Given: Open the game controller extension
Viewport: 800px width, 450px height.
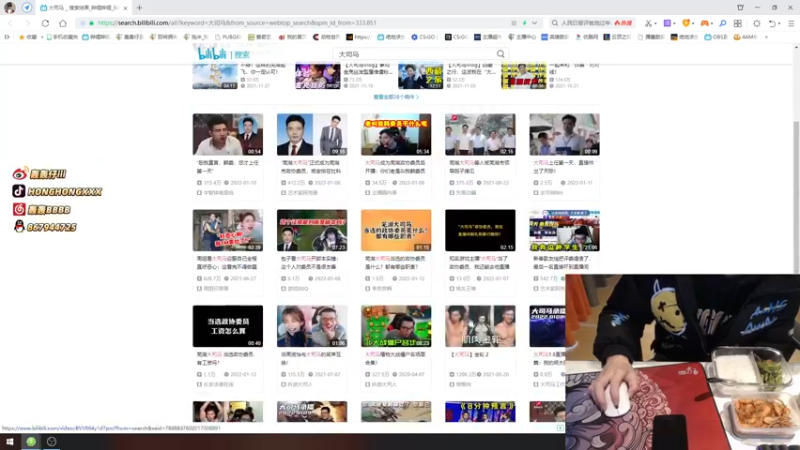Looking at the screenshot, I should 704,23.
